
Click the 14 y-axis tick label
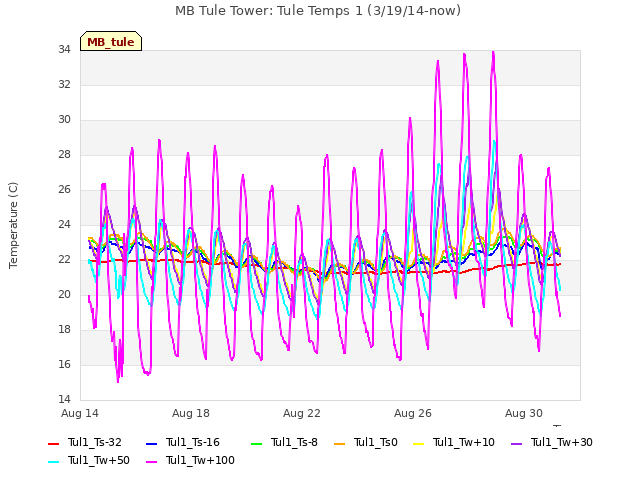[x=64, y=400]
